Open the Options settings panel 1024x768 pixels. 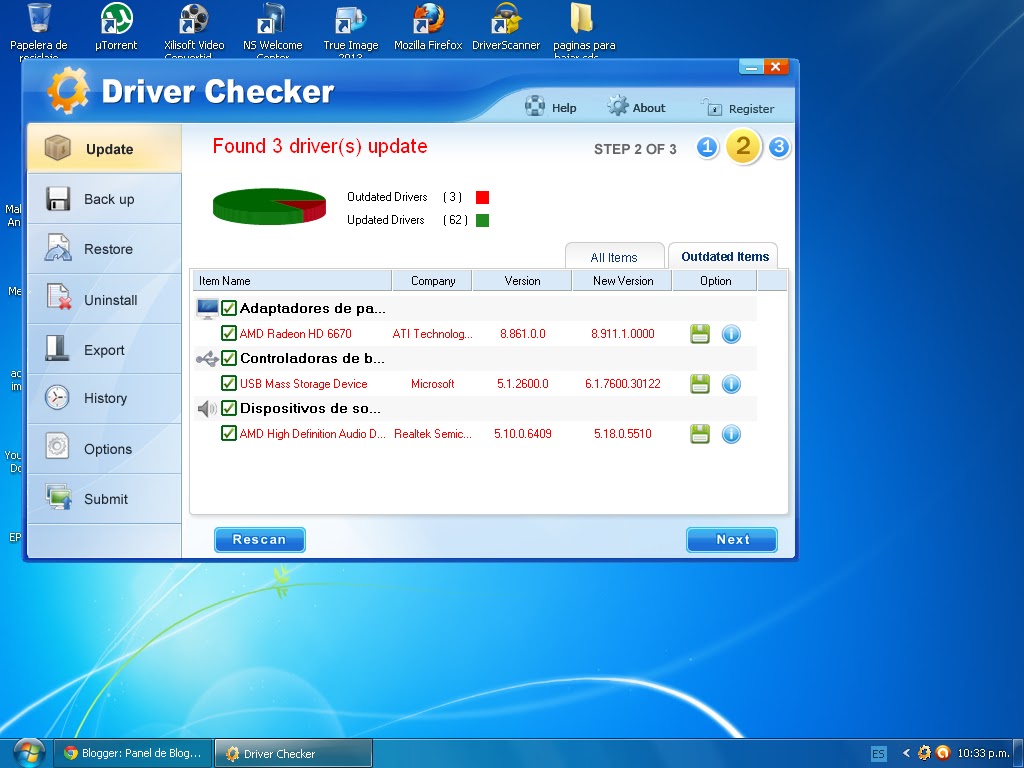point(104,449)
